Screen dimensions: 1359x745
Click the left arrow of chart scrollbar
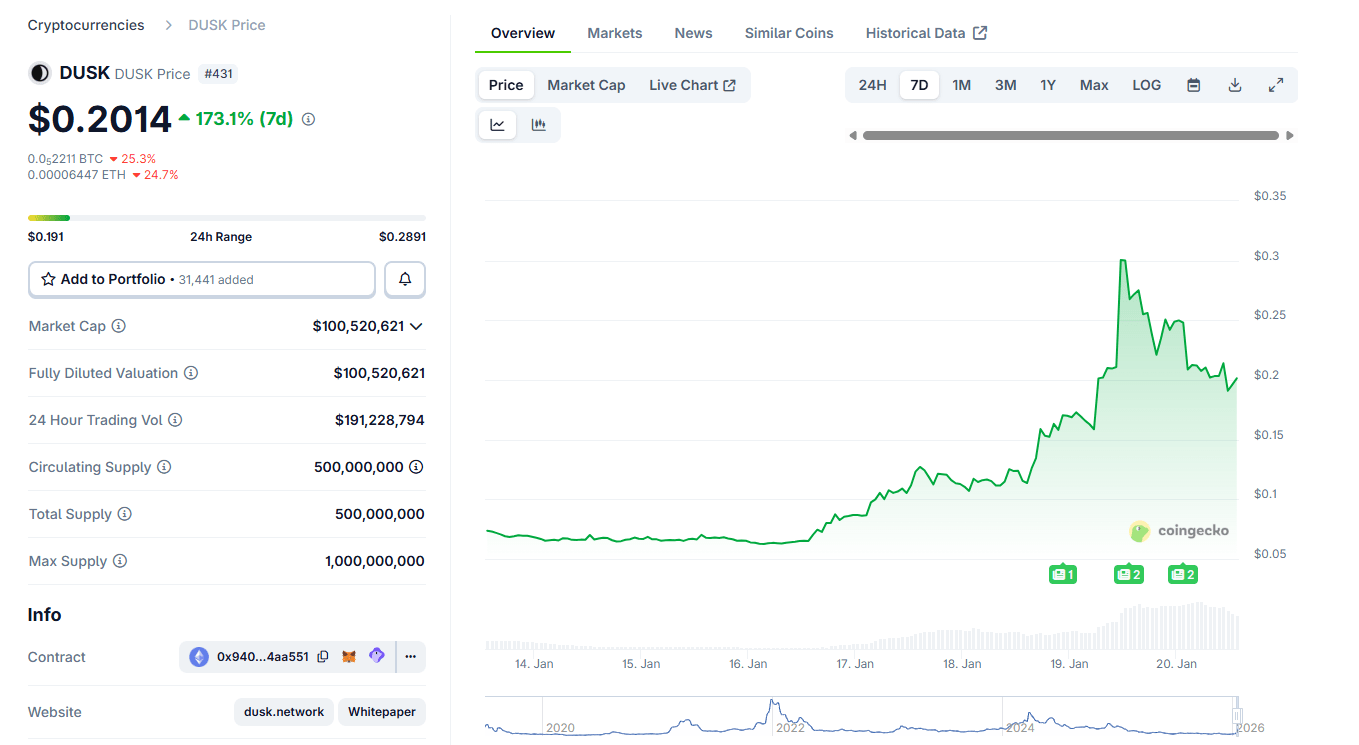(x=853, y=136)
